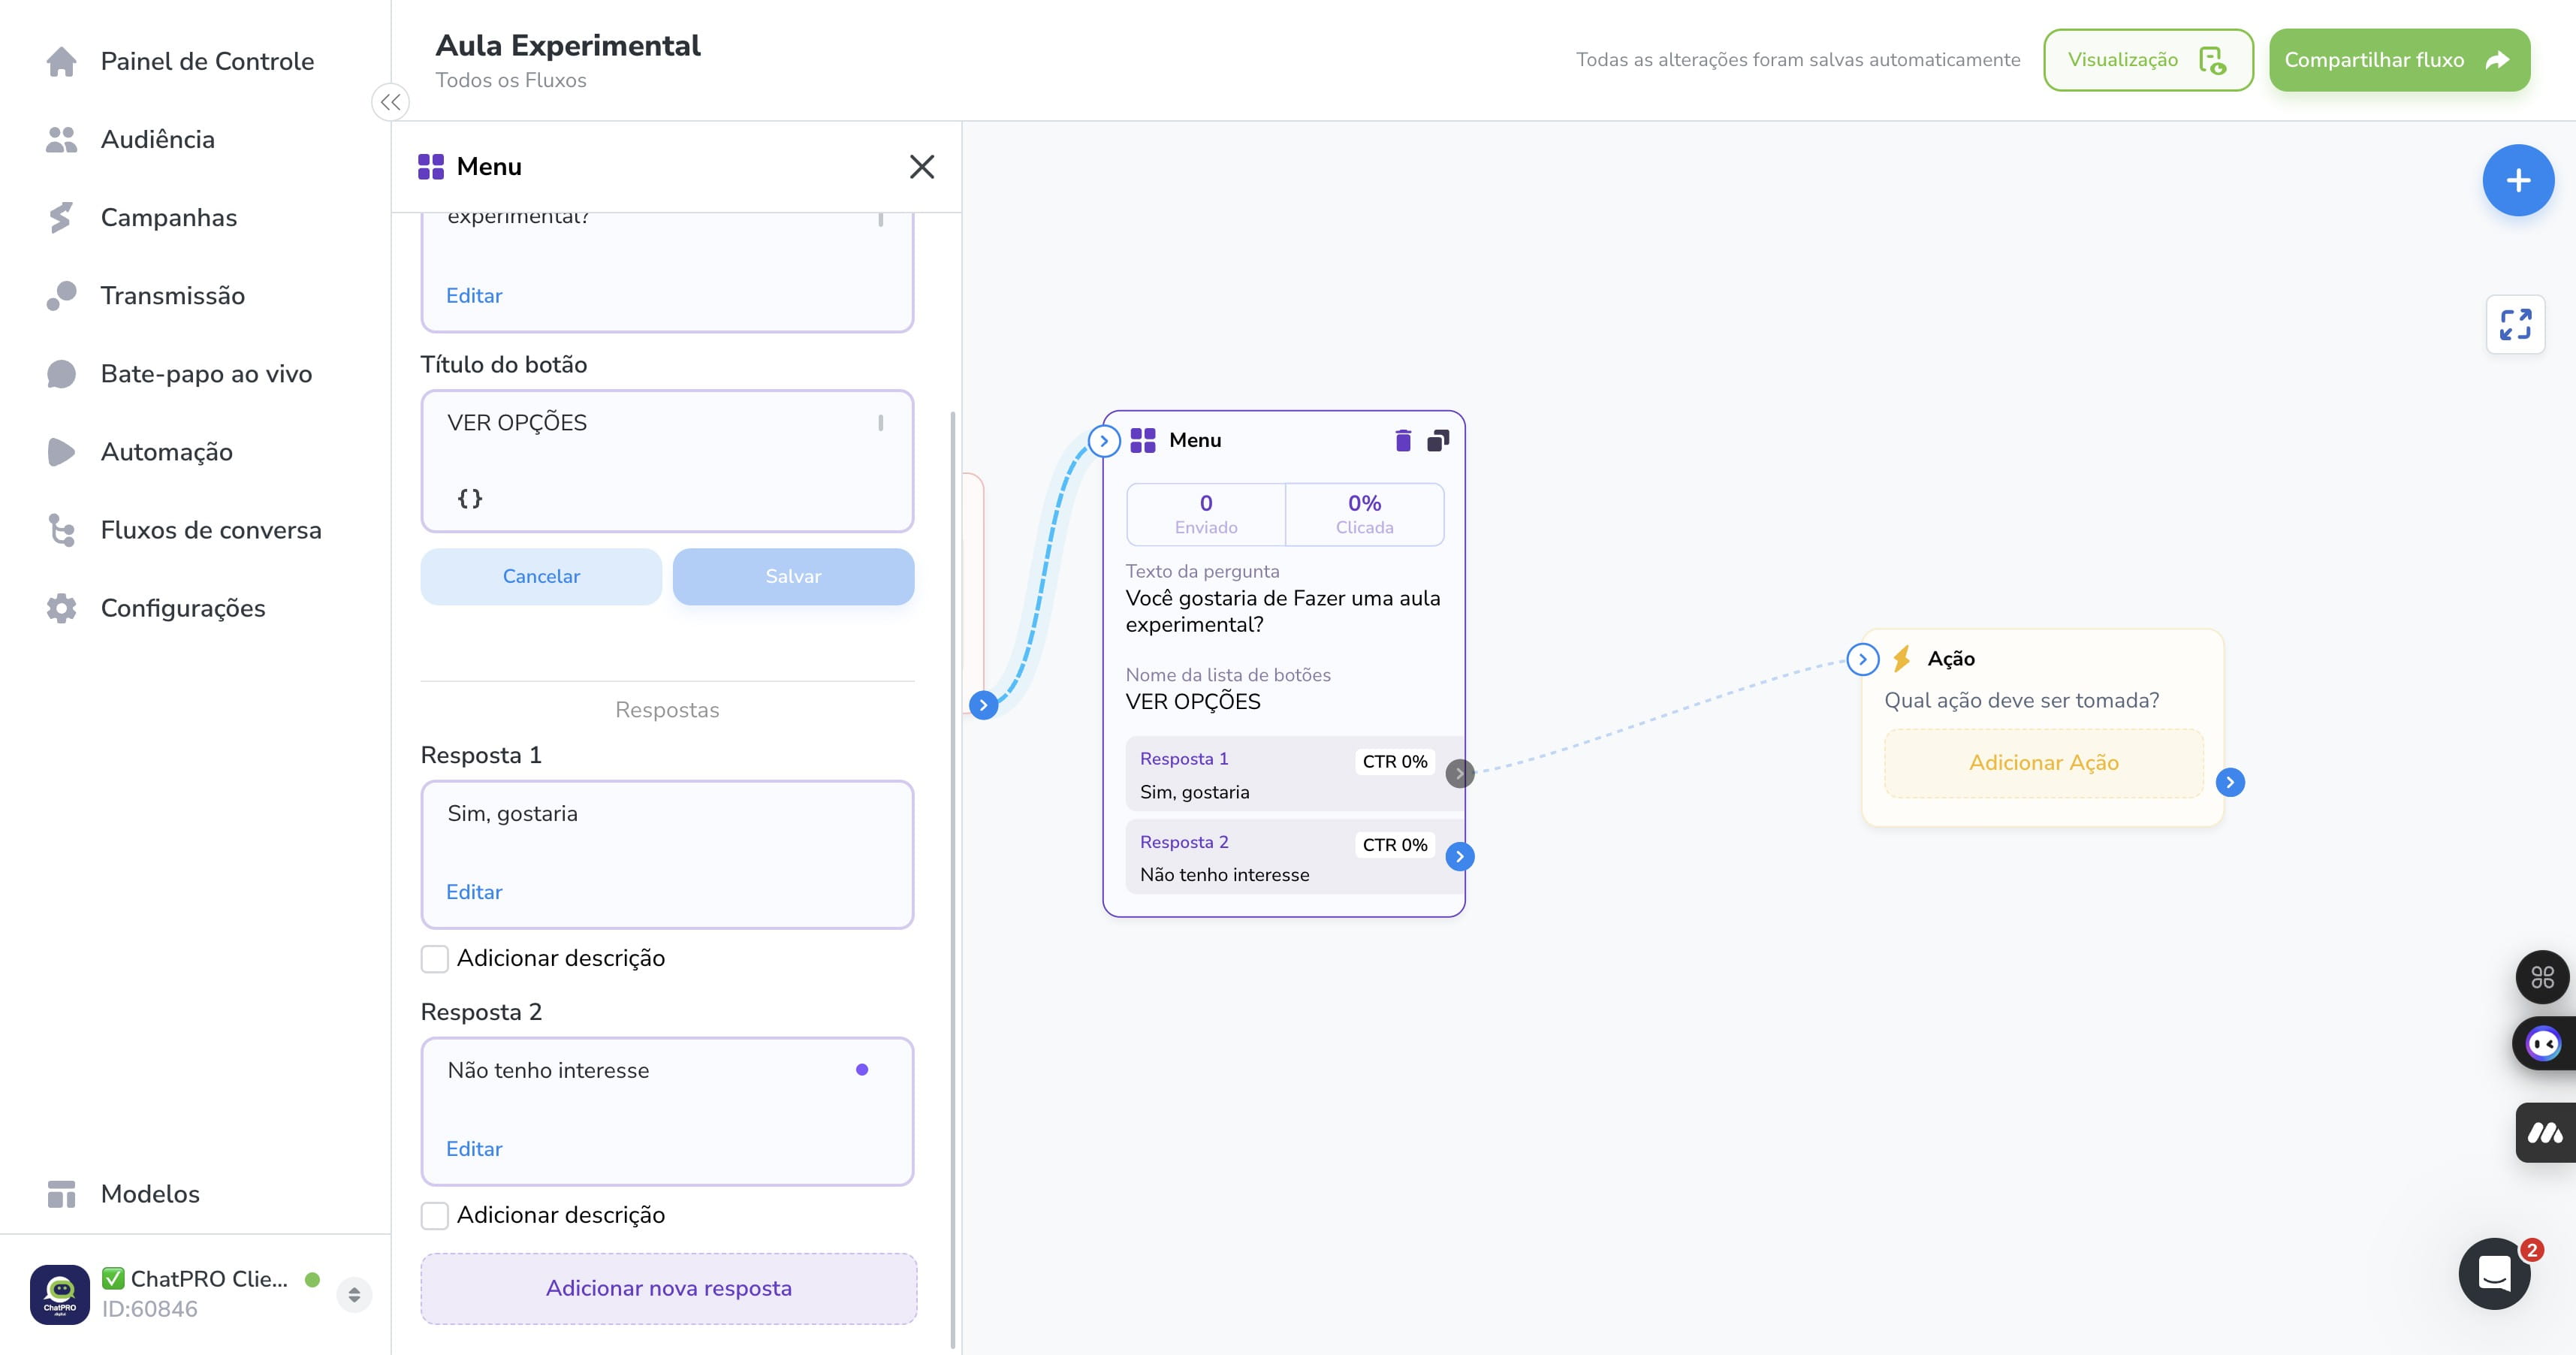Click the Resposta 1 text box
Image resolution: width=2576 pixels, height=1355 pixels.
pyautogui.click(x=667, y=854)
